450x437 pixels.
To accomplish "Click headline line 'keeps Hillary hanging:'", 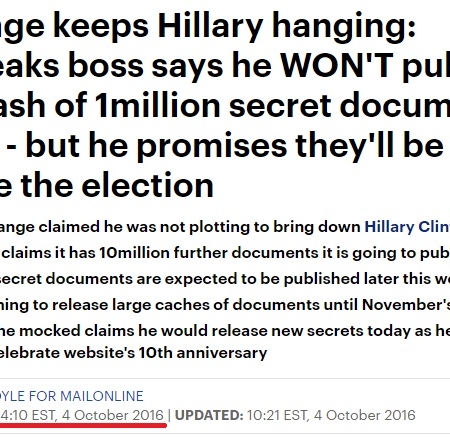I will (x=234, y=27).
